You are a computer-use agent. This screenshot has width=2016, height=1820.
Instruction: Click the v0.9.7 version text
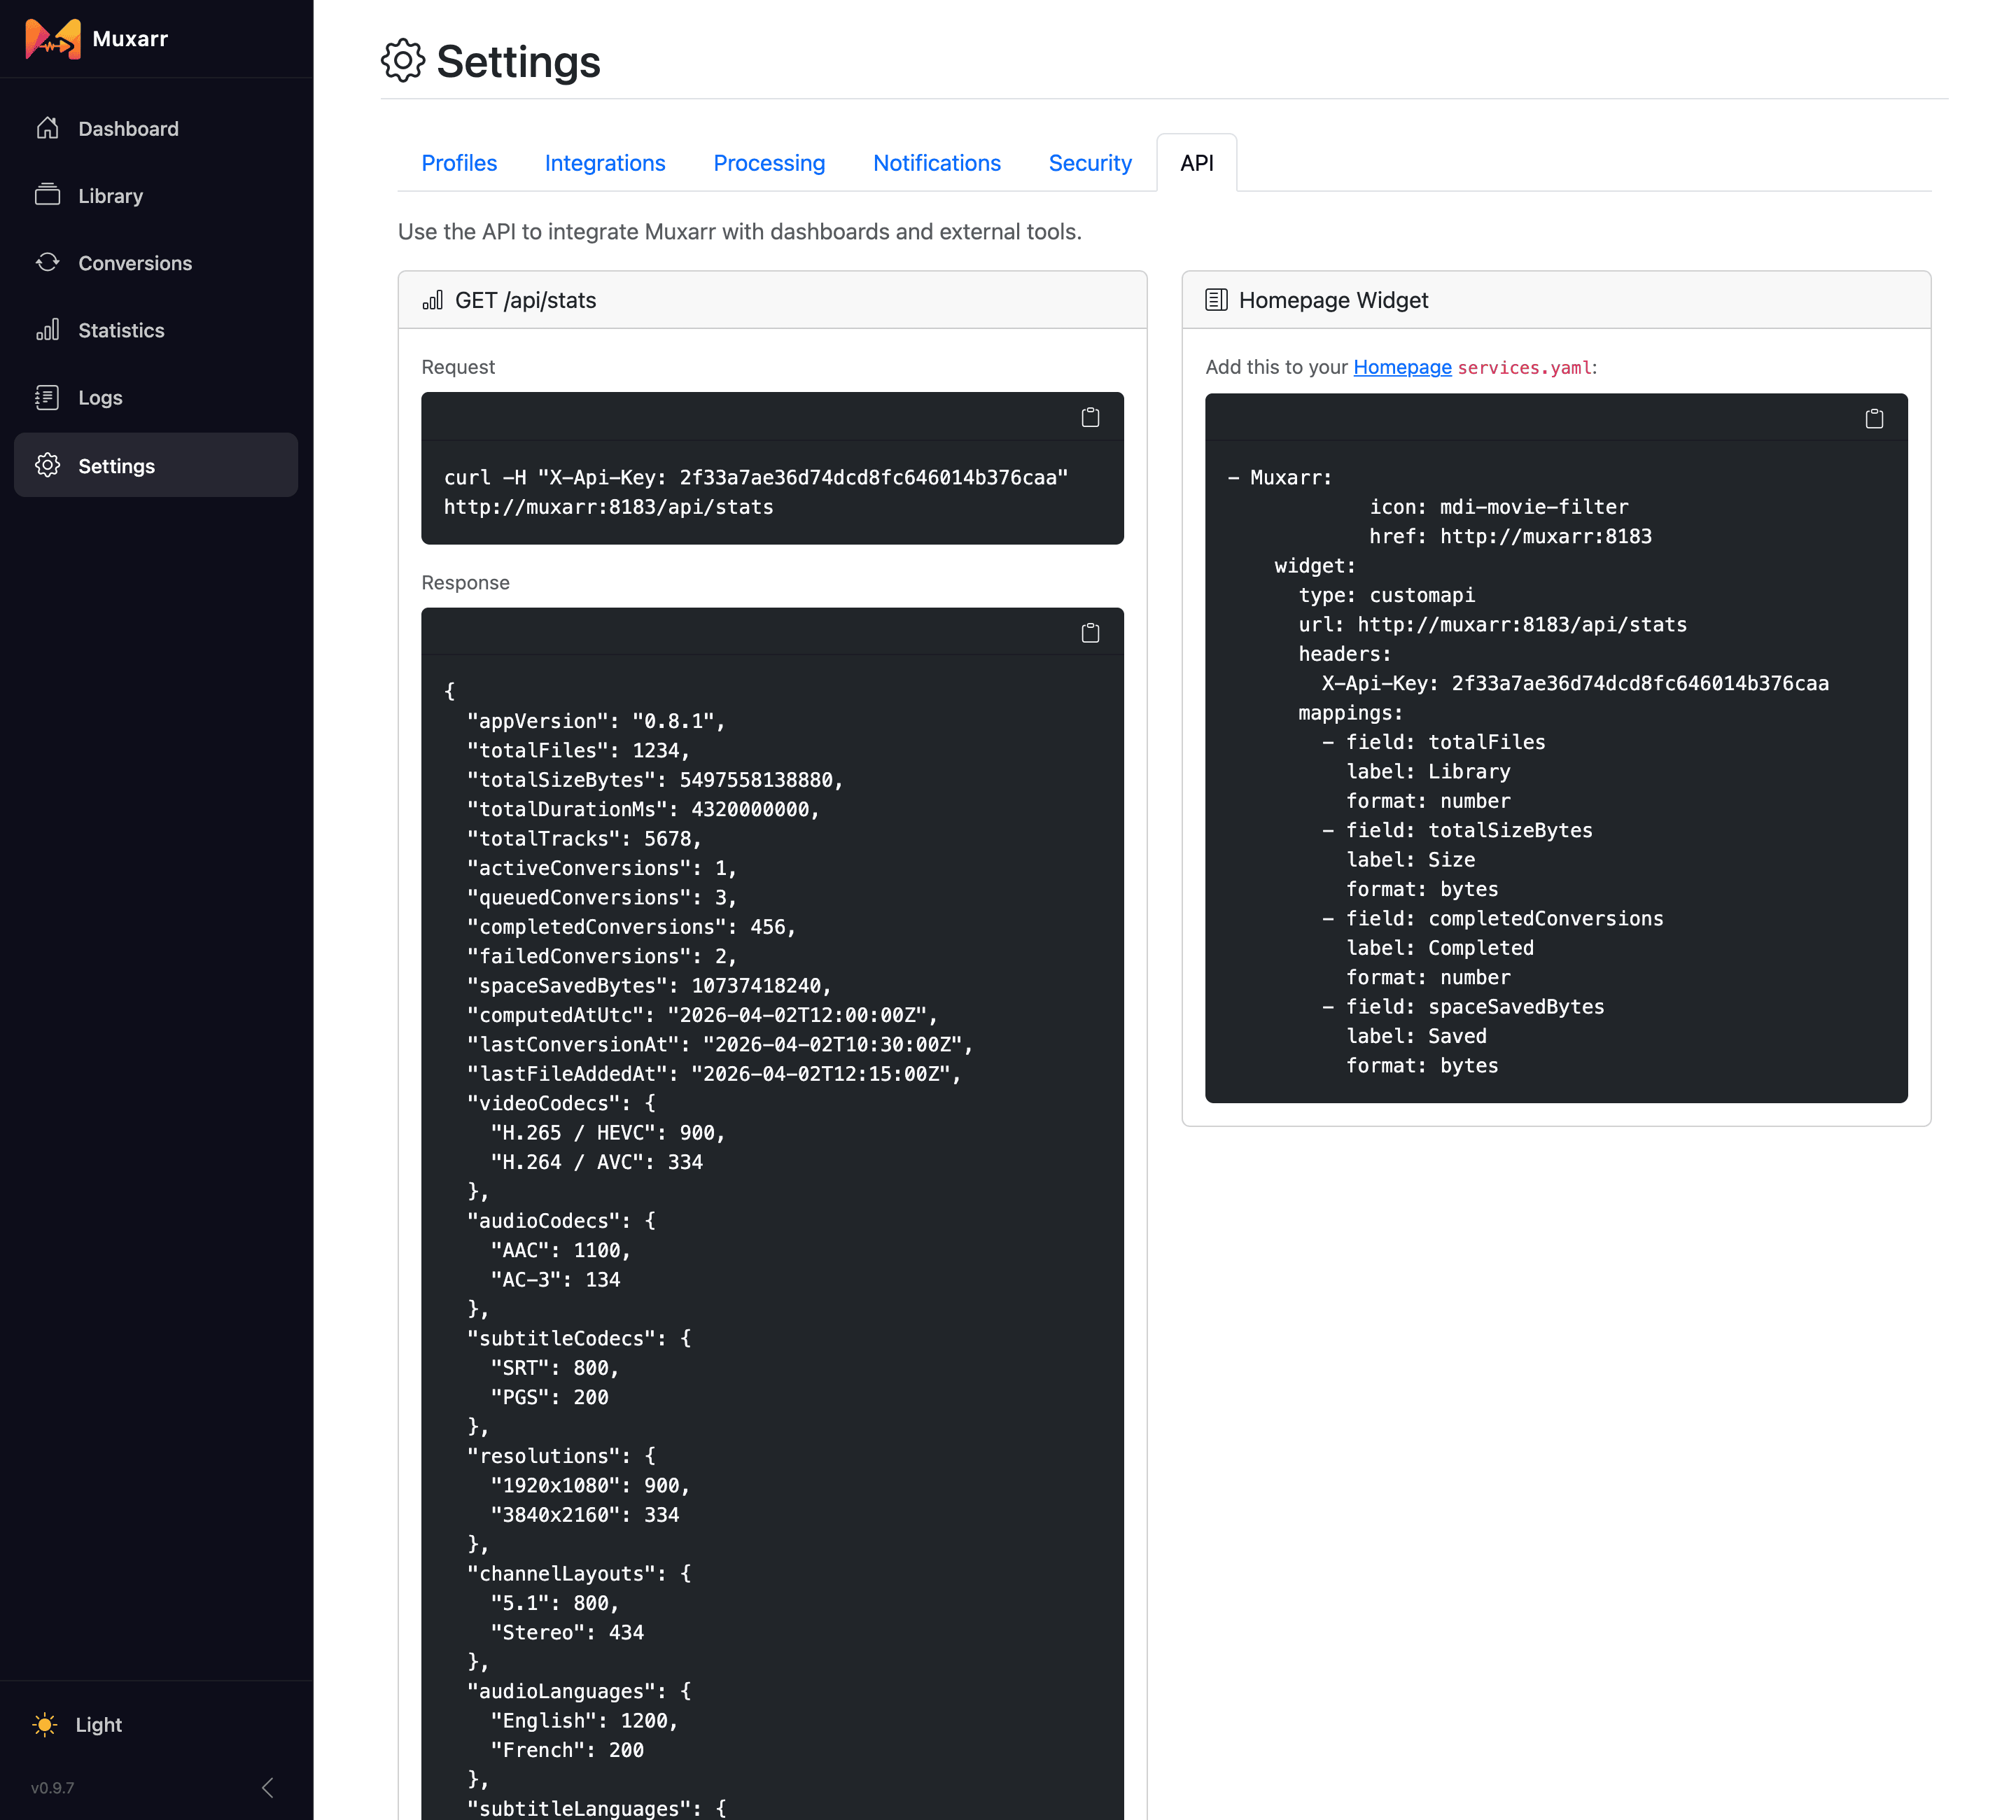click(x=53, y=1787)
